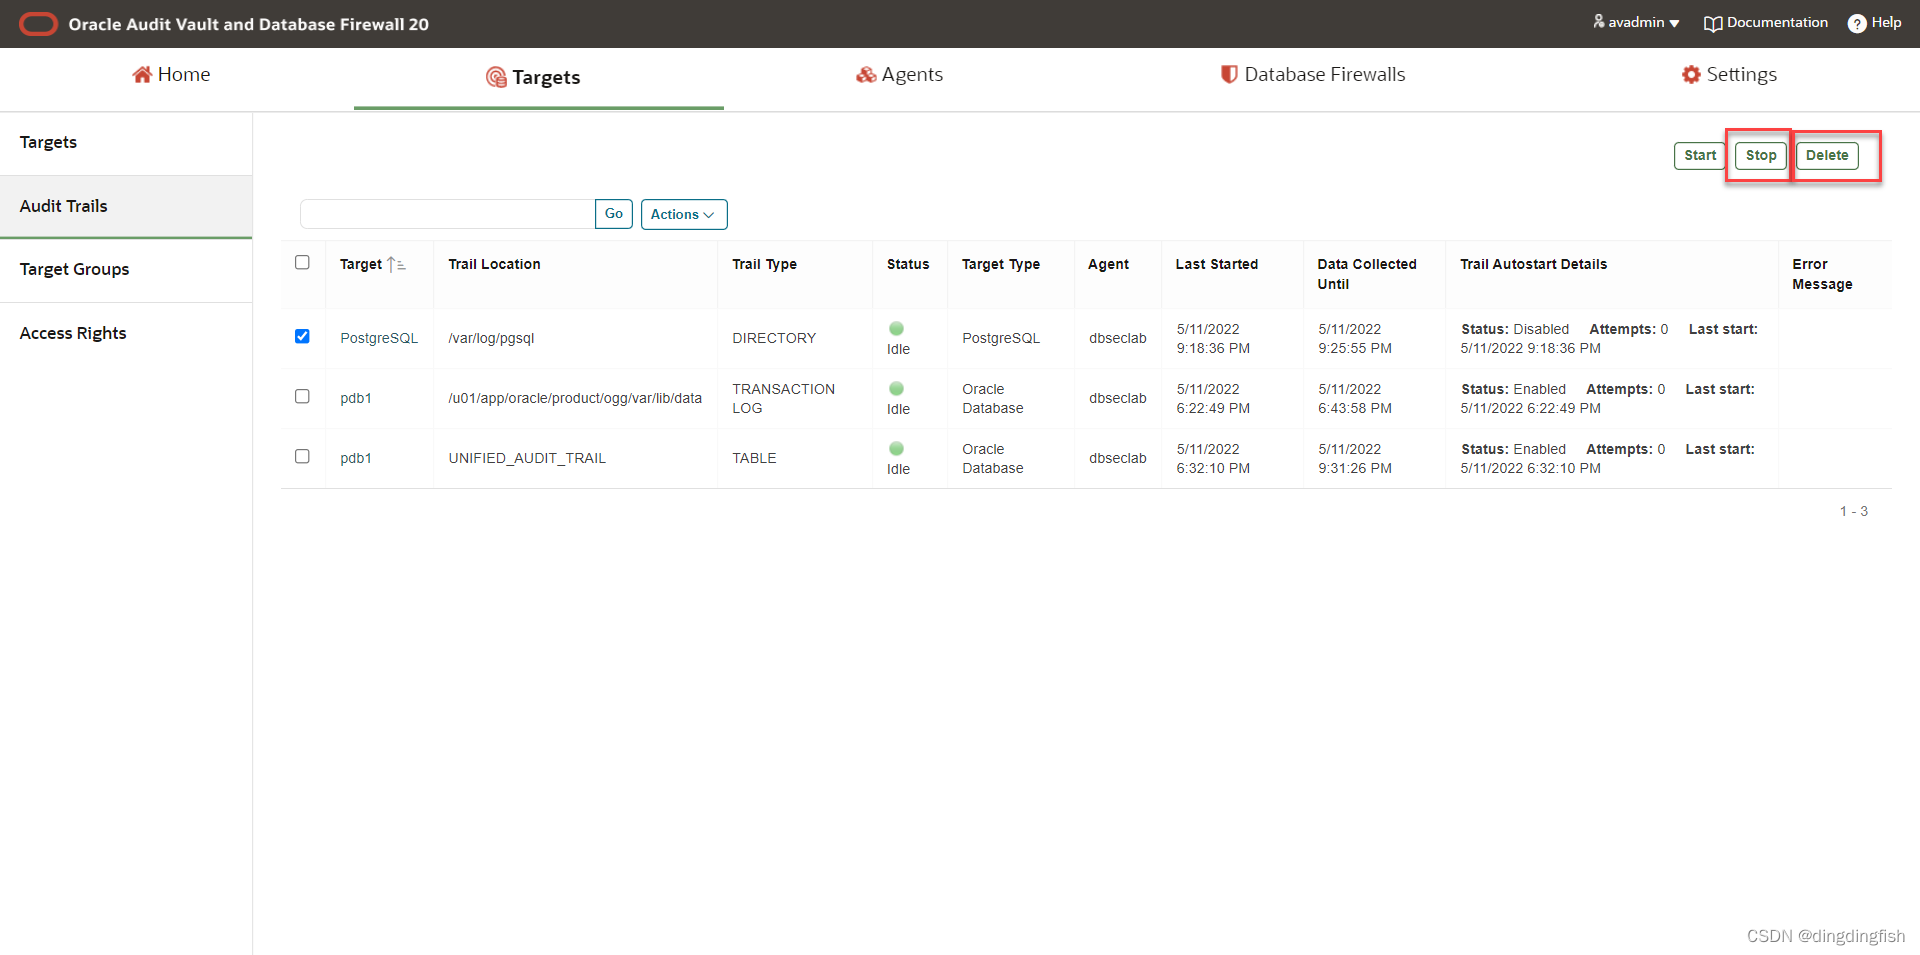Open the Documentation link
Viewport: 1920px width, 955px height.
(1766, 23)
